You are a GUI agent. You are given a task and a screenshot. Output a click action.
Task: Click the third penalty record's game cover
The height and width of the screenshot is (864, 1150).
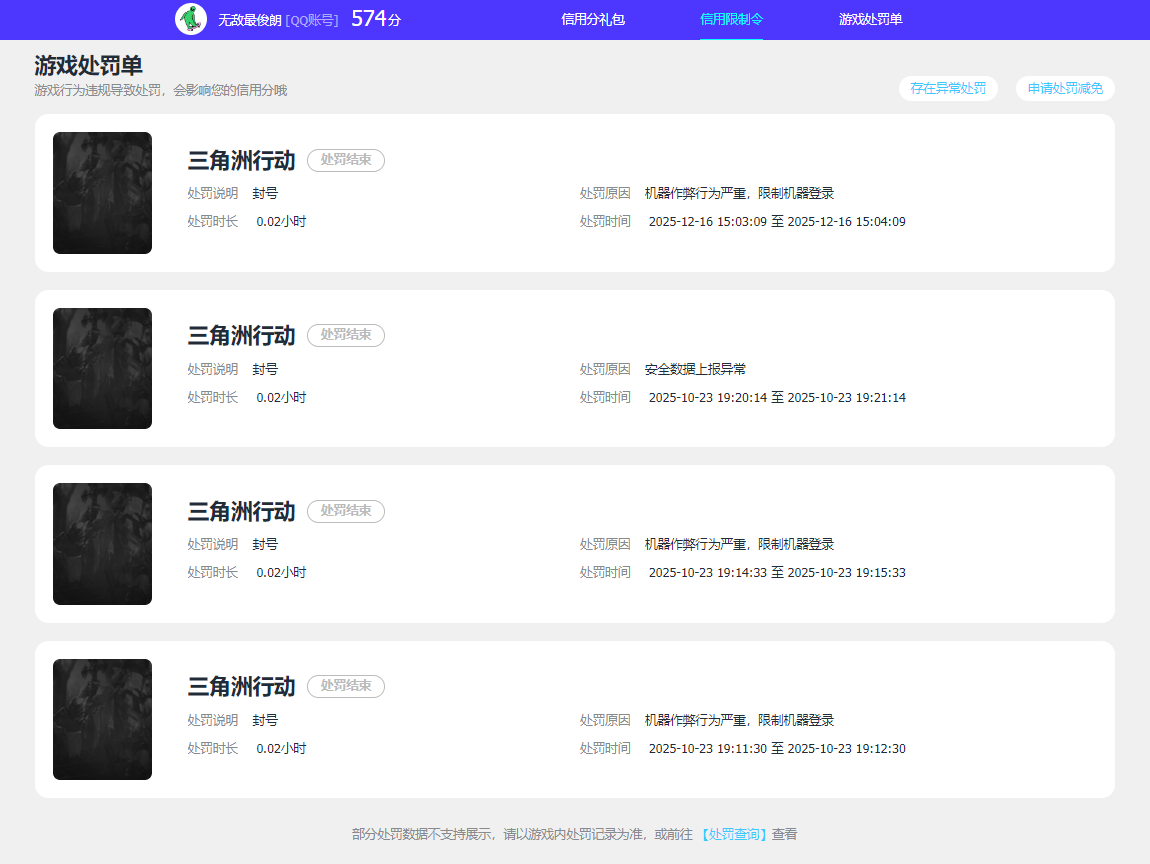(102, 543)
